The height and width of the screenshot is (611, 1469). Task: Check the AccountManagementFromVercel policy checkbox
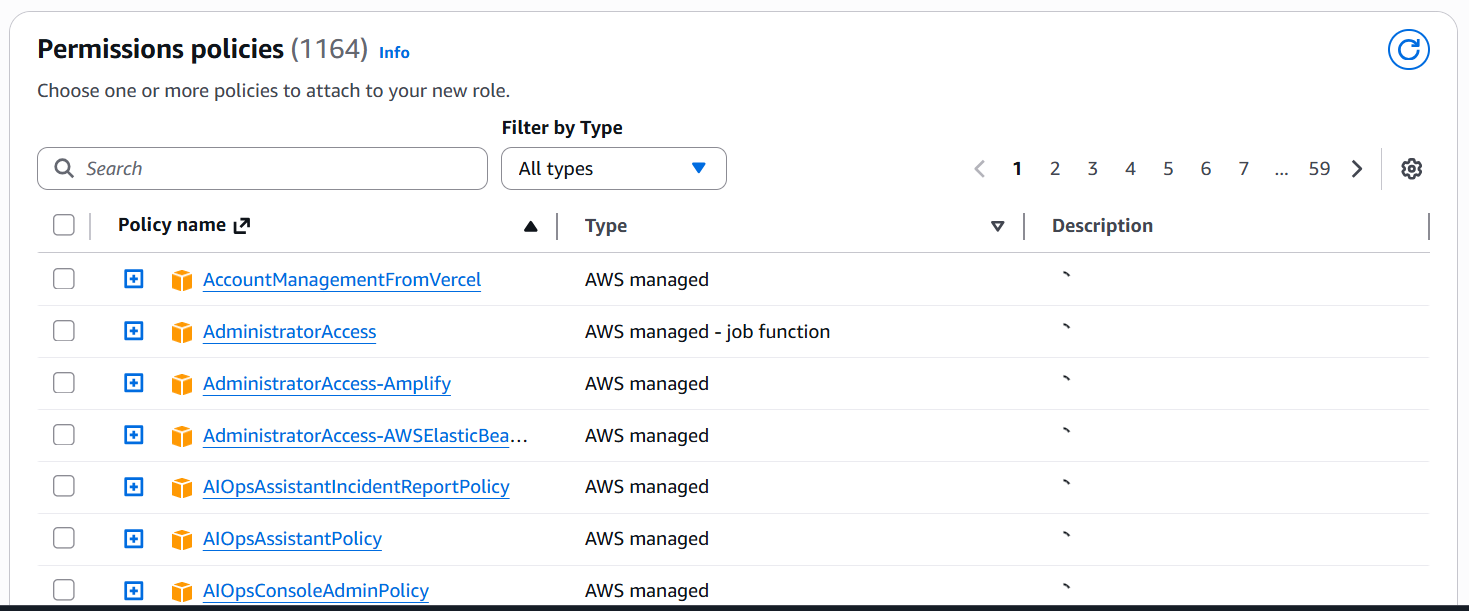click(x=64, y=279)
